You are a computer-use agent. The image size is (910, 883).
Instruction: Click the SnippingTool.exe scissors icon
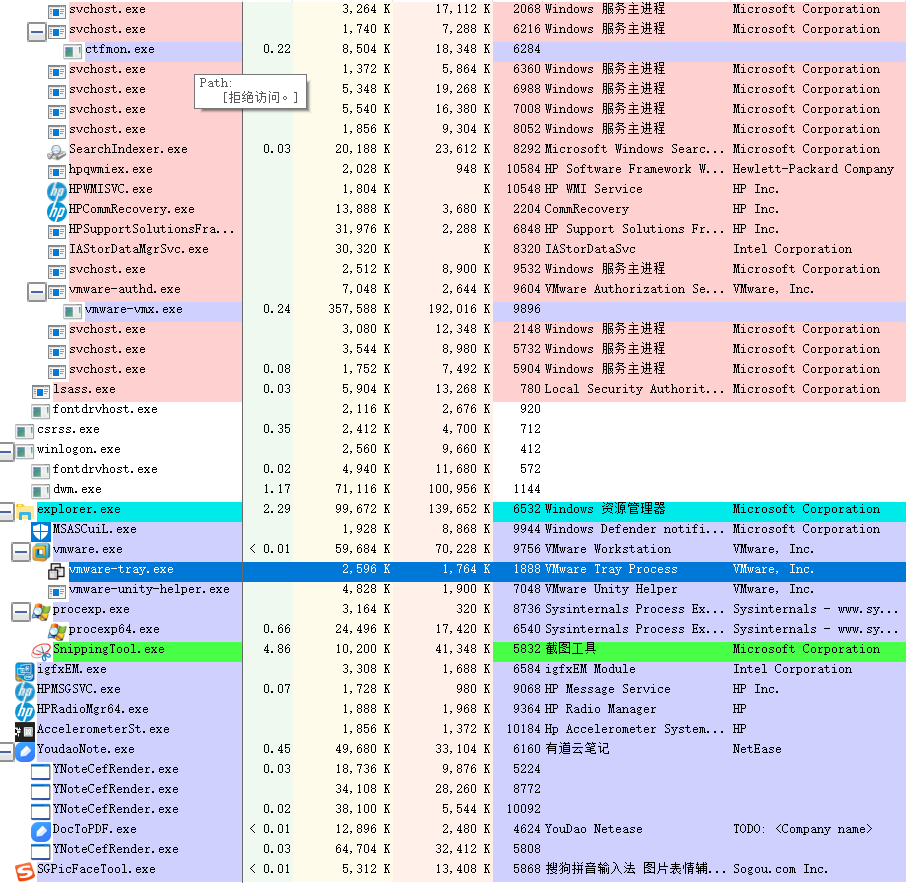(x=41, y=651)
